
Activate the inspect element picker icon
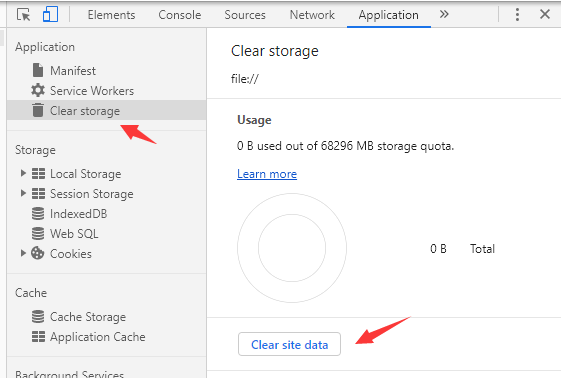(24, 15)
